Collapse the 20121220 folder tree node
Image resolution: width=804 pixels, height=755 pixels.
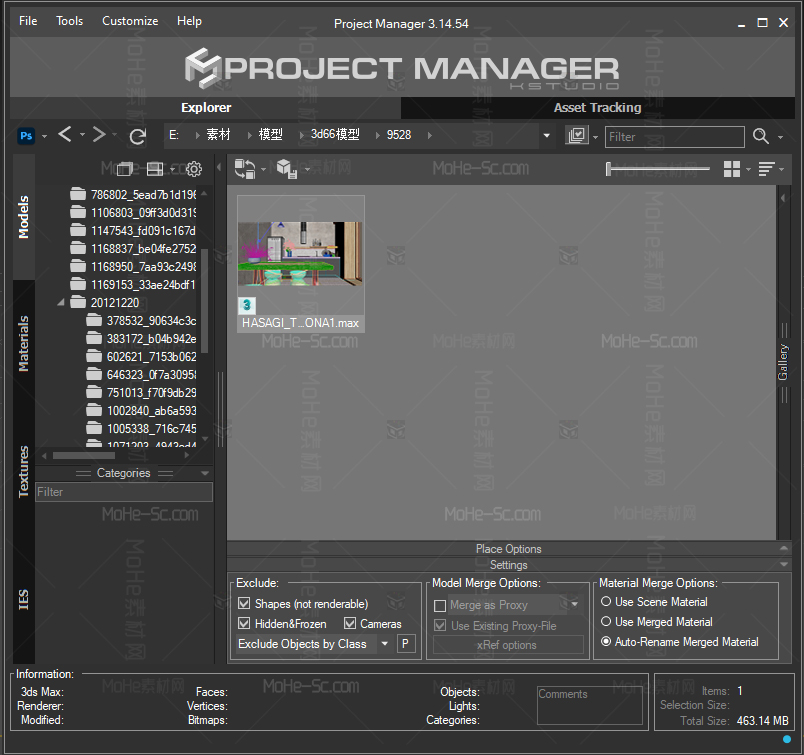click(61, 303)
